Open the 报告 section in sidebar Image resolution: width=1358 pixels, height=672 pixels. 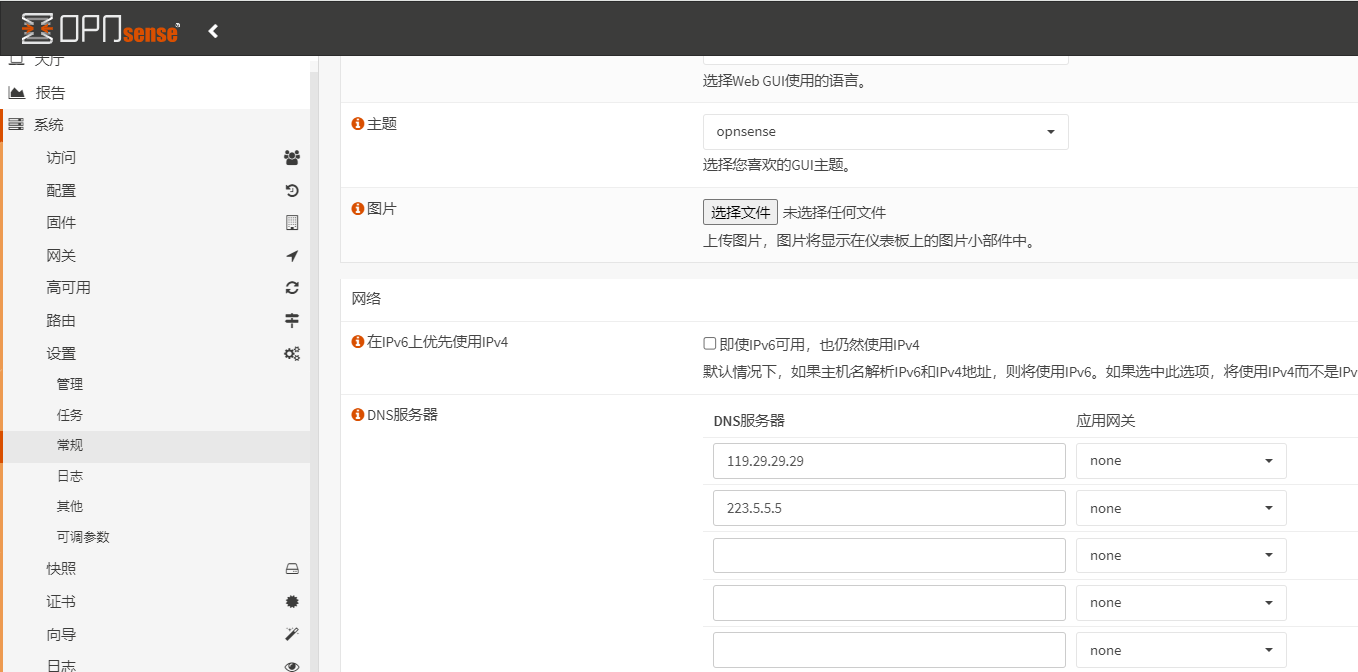[x=50, y=93]
